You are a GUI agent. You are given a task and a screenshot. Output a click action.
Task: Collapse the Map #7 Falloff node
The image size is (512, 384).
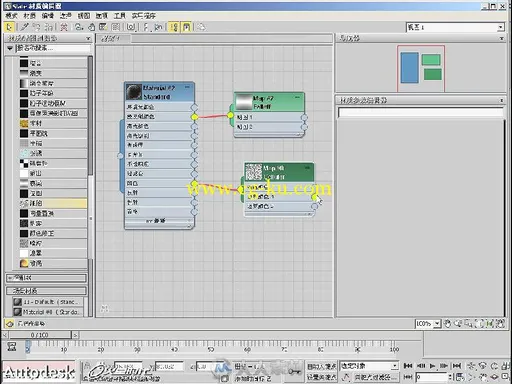coord(297,97)
